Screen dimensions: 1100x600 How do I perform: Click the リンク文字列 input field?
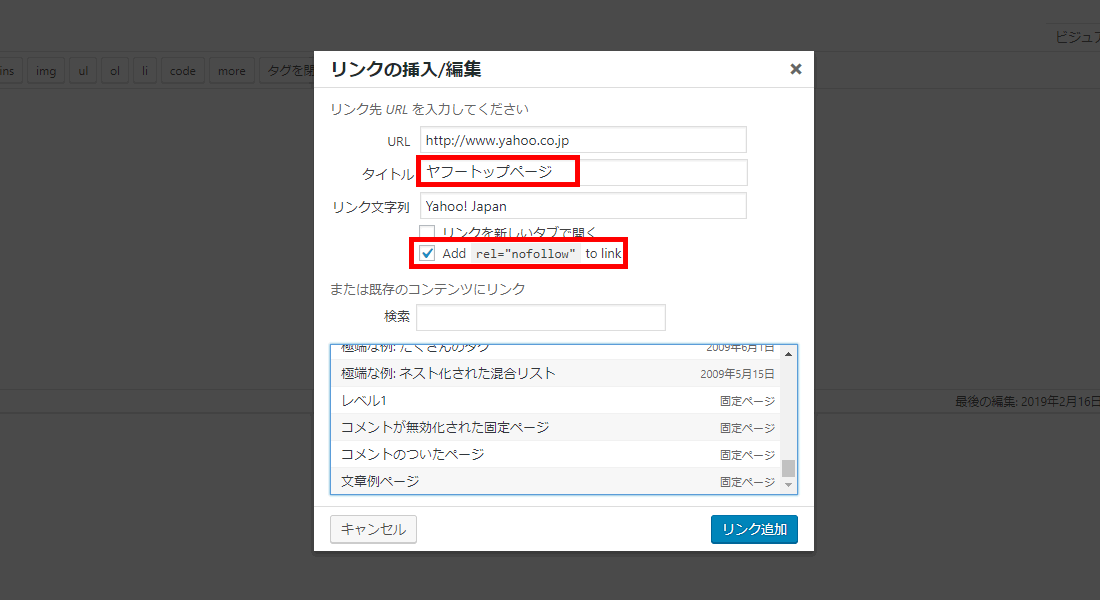[x=583, y=206]
